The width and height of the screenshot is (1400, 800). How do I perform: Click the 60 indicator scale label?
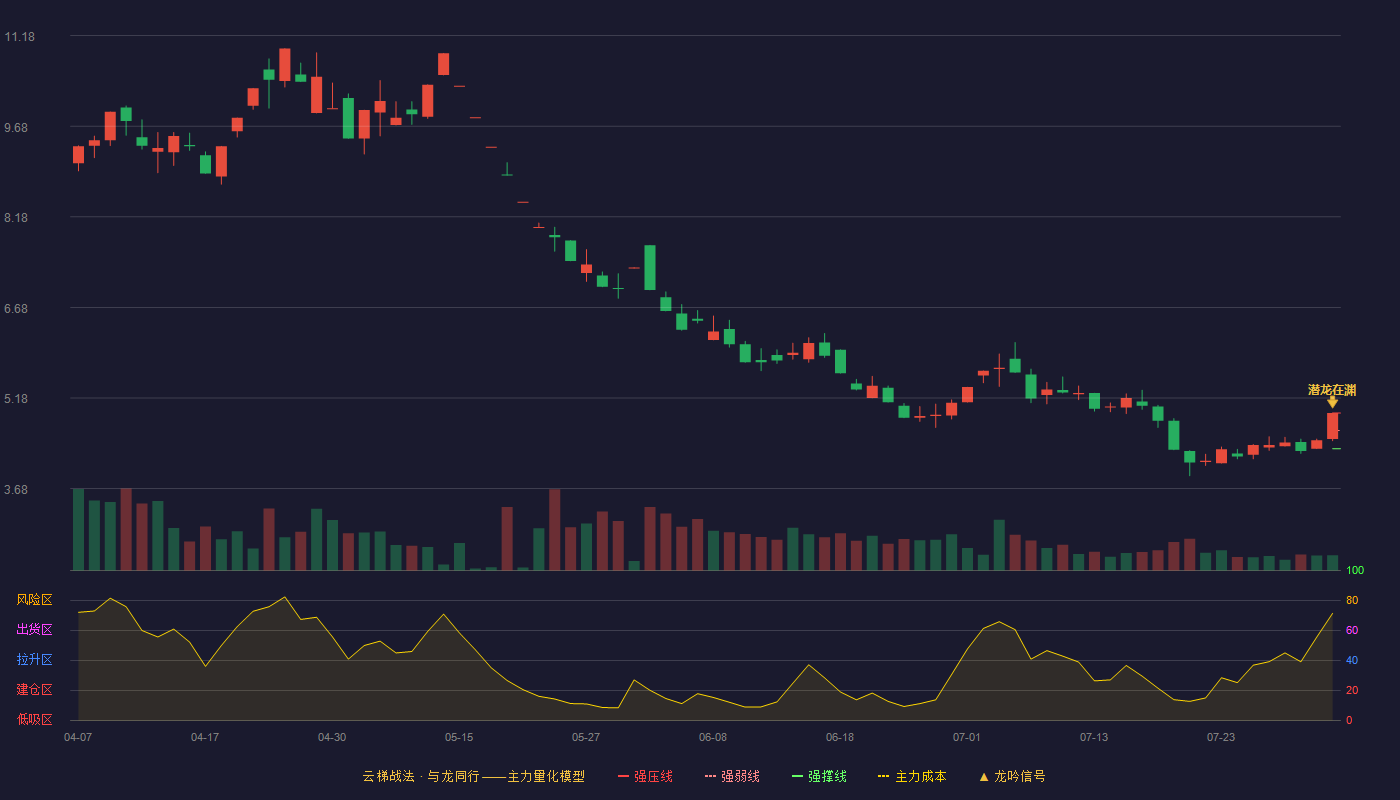point(1352,631)
